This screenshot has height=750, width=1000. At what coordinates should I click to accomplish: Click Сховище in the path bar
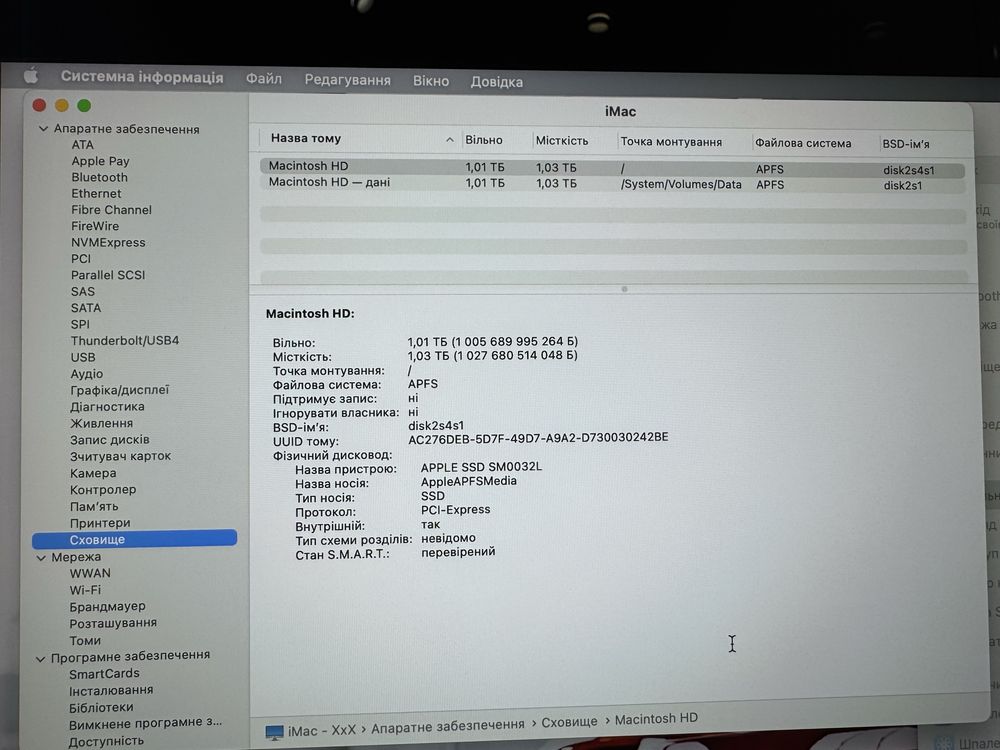pos(570,722)
